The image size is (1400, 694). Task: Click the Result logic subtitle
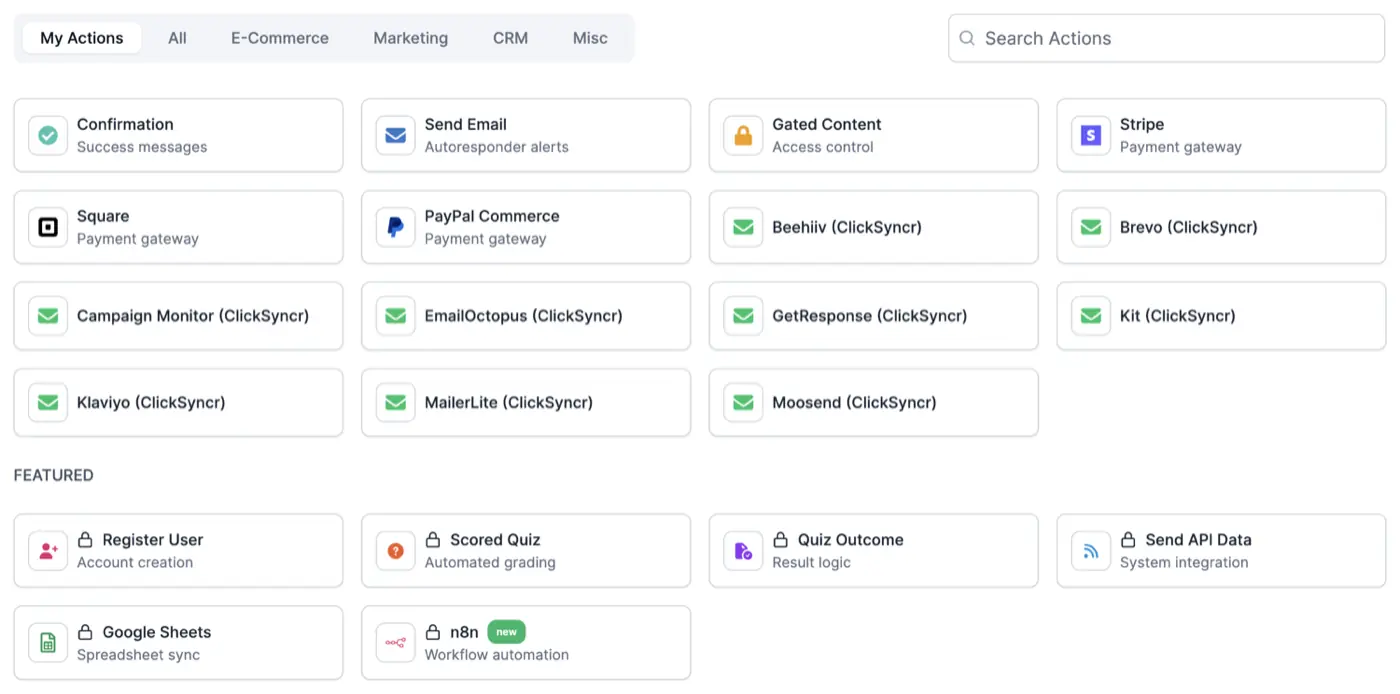click(812, 562)
